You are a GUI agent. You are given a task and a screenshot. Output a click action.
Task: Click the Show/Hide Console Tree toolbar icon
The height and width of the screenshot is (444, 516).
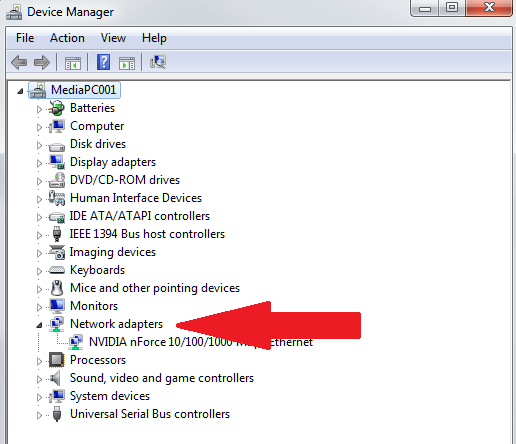(73, 63)
